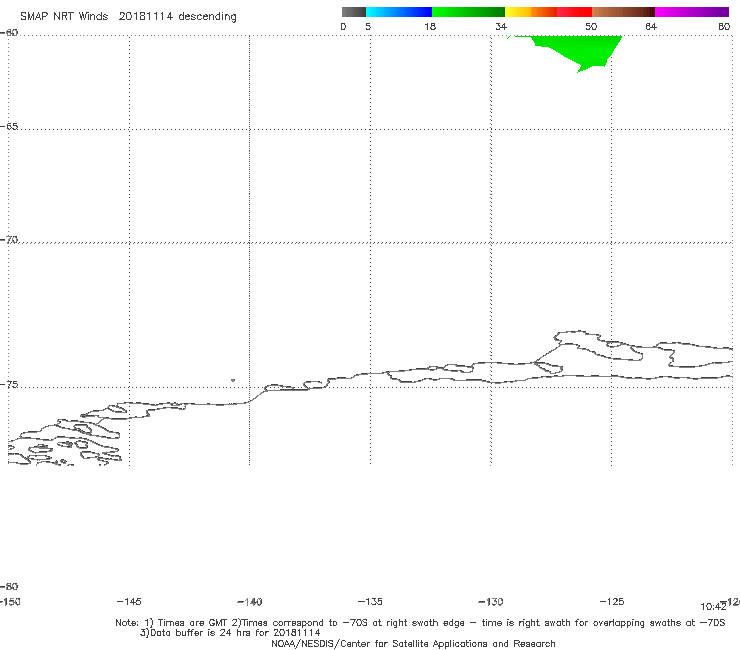
Task: Click the color bar label "18"
Action: (430, 26)
